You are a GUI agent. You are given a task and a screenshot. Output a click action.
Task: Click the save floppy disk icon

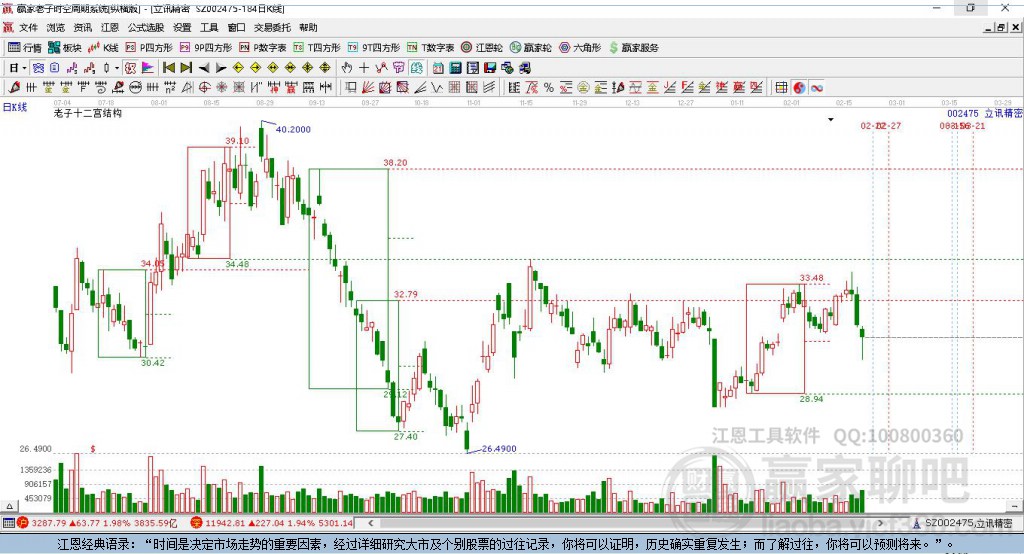pos(490,68)
